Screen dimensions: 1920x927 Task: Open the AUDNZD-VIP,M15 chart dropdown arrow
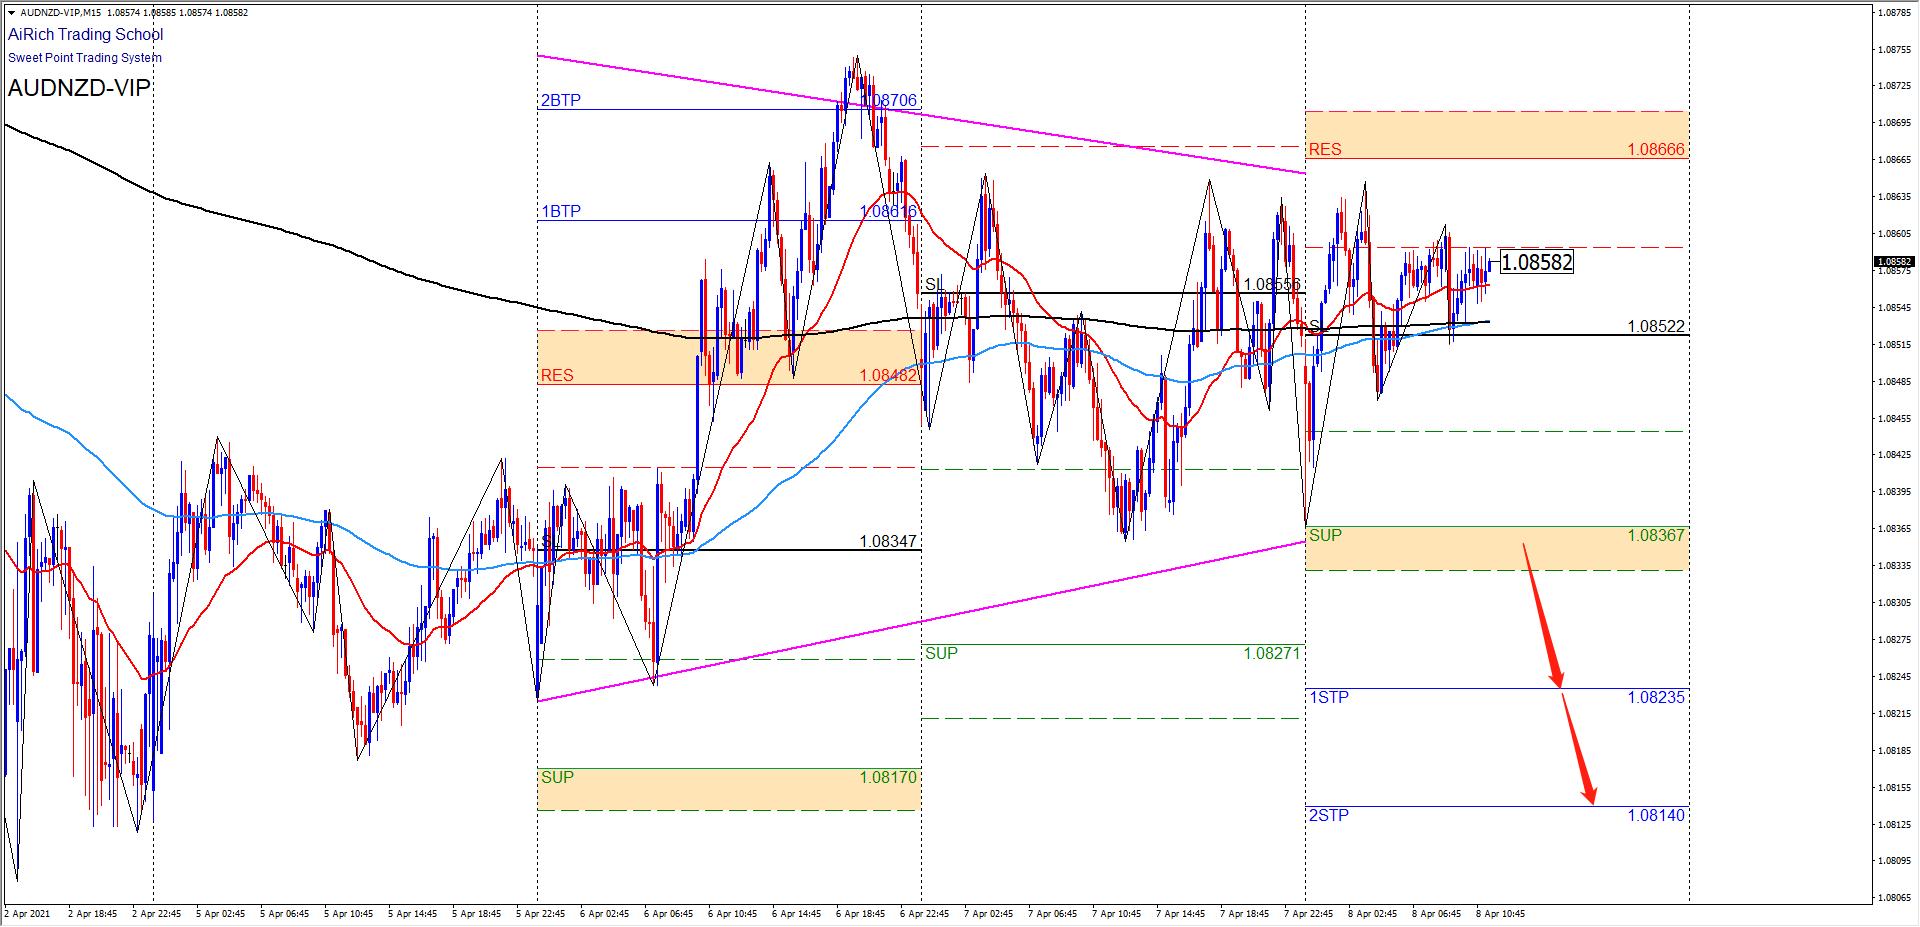pos(11,13)
